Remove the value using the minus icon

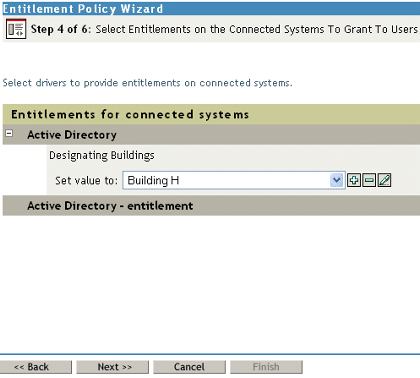(369, 180)
